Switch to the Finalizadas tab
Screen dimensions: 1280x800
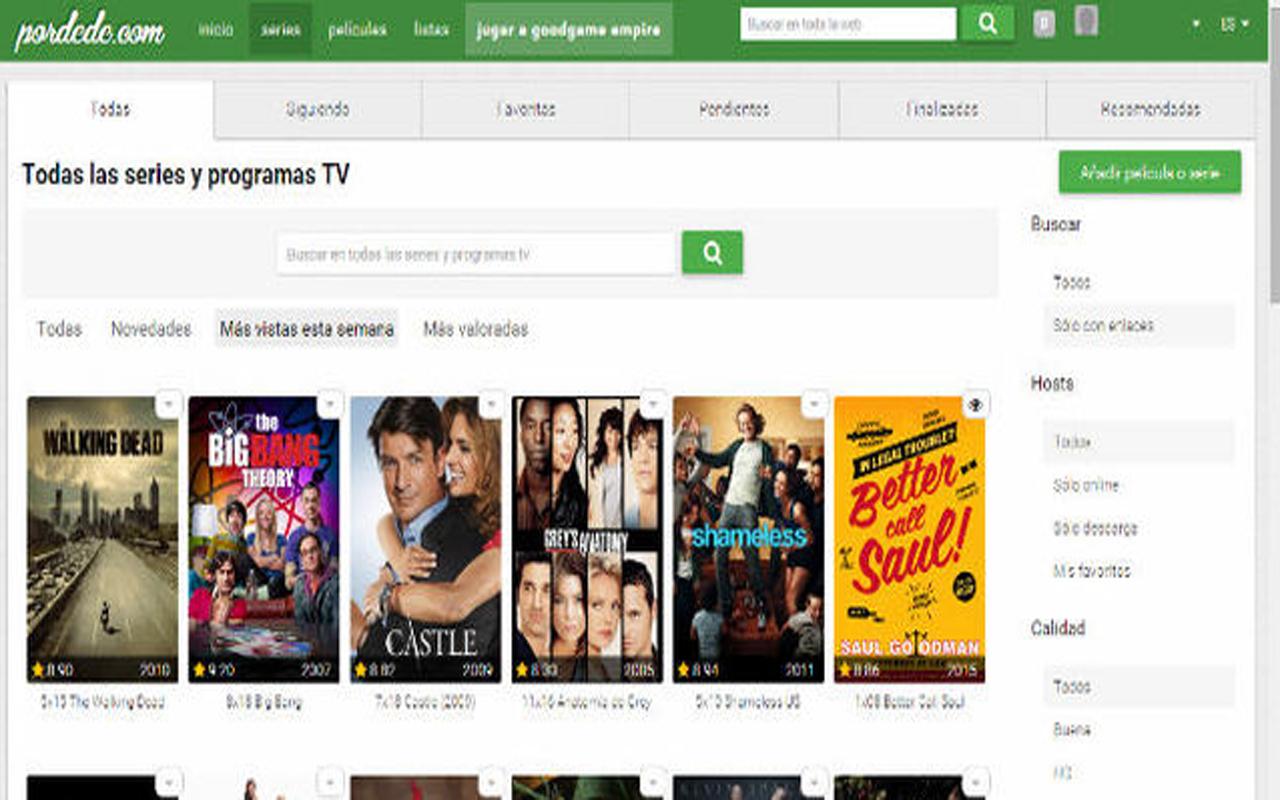[x=942, y=110]
